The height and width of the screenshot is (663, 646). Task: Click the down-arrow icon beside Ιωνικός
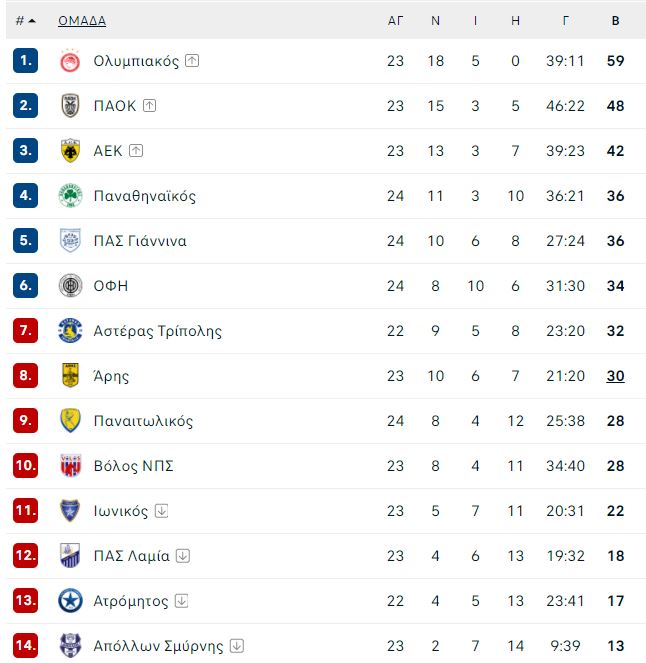click(161, 511)
